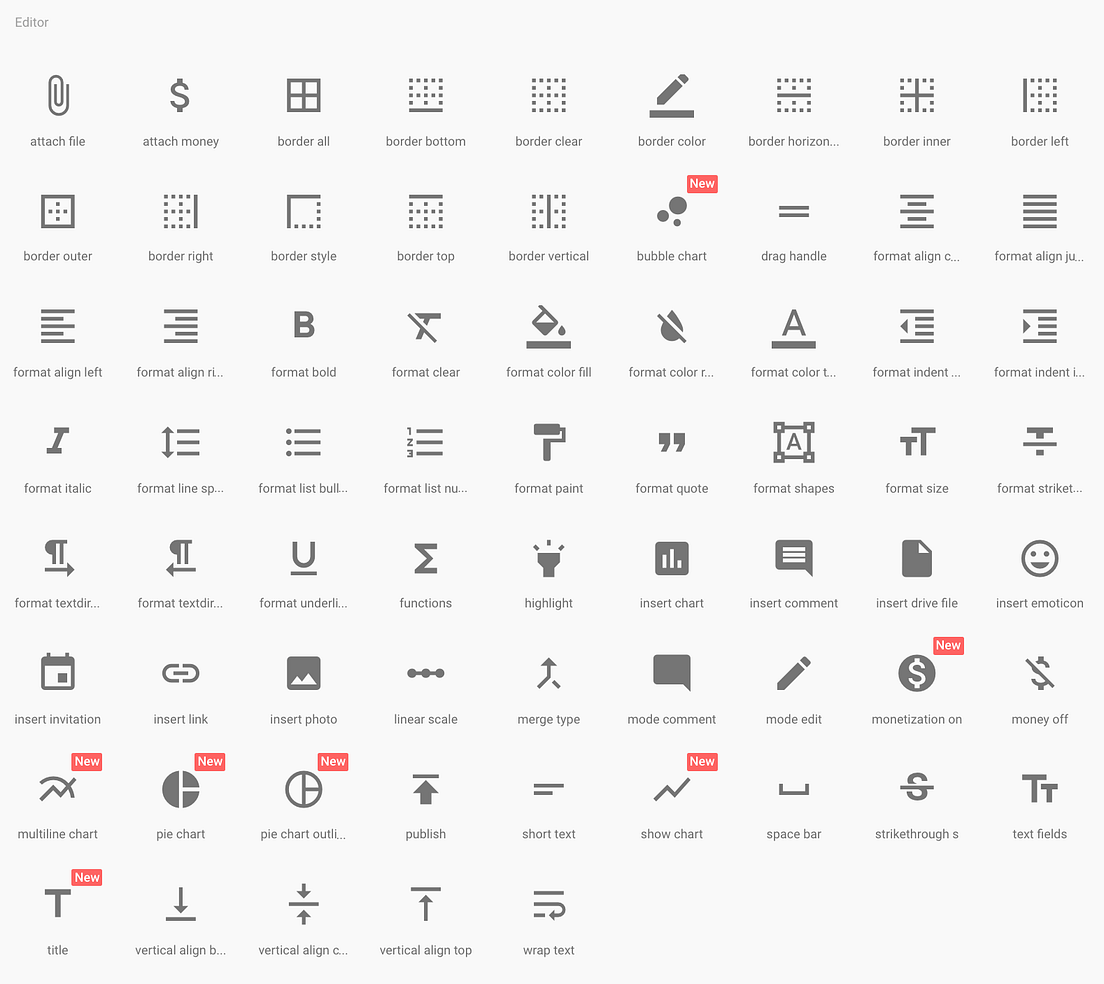The height and width of the screenshot is (984, 1104).
Task: Click the attach file paperclip icon
Action: pos(57,95)
